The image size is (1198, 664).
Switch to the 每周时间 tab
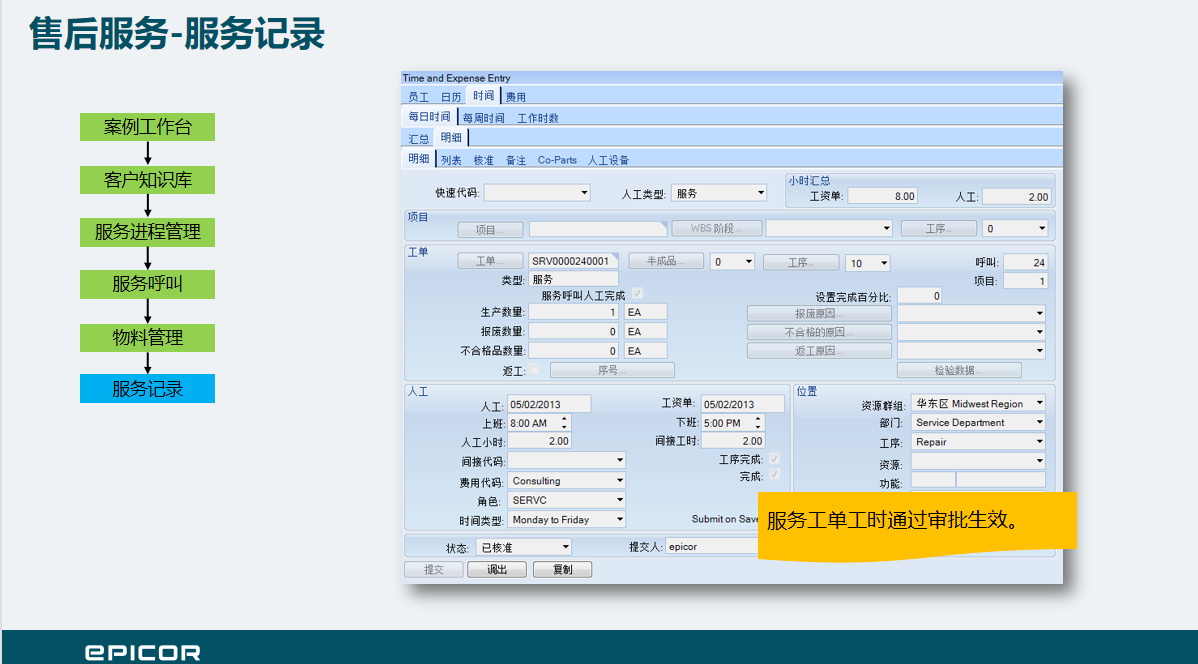(483, 118)
